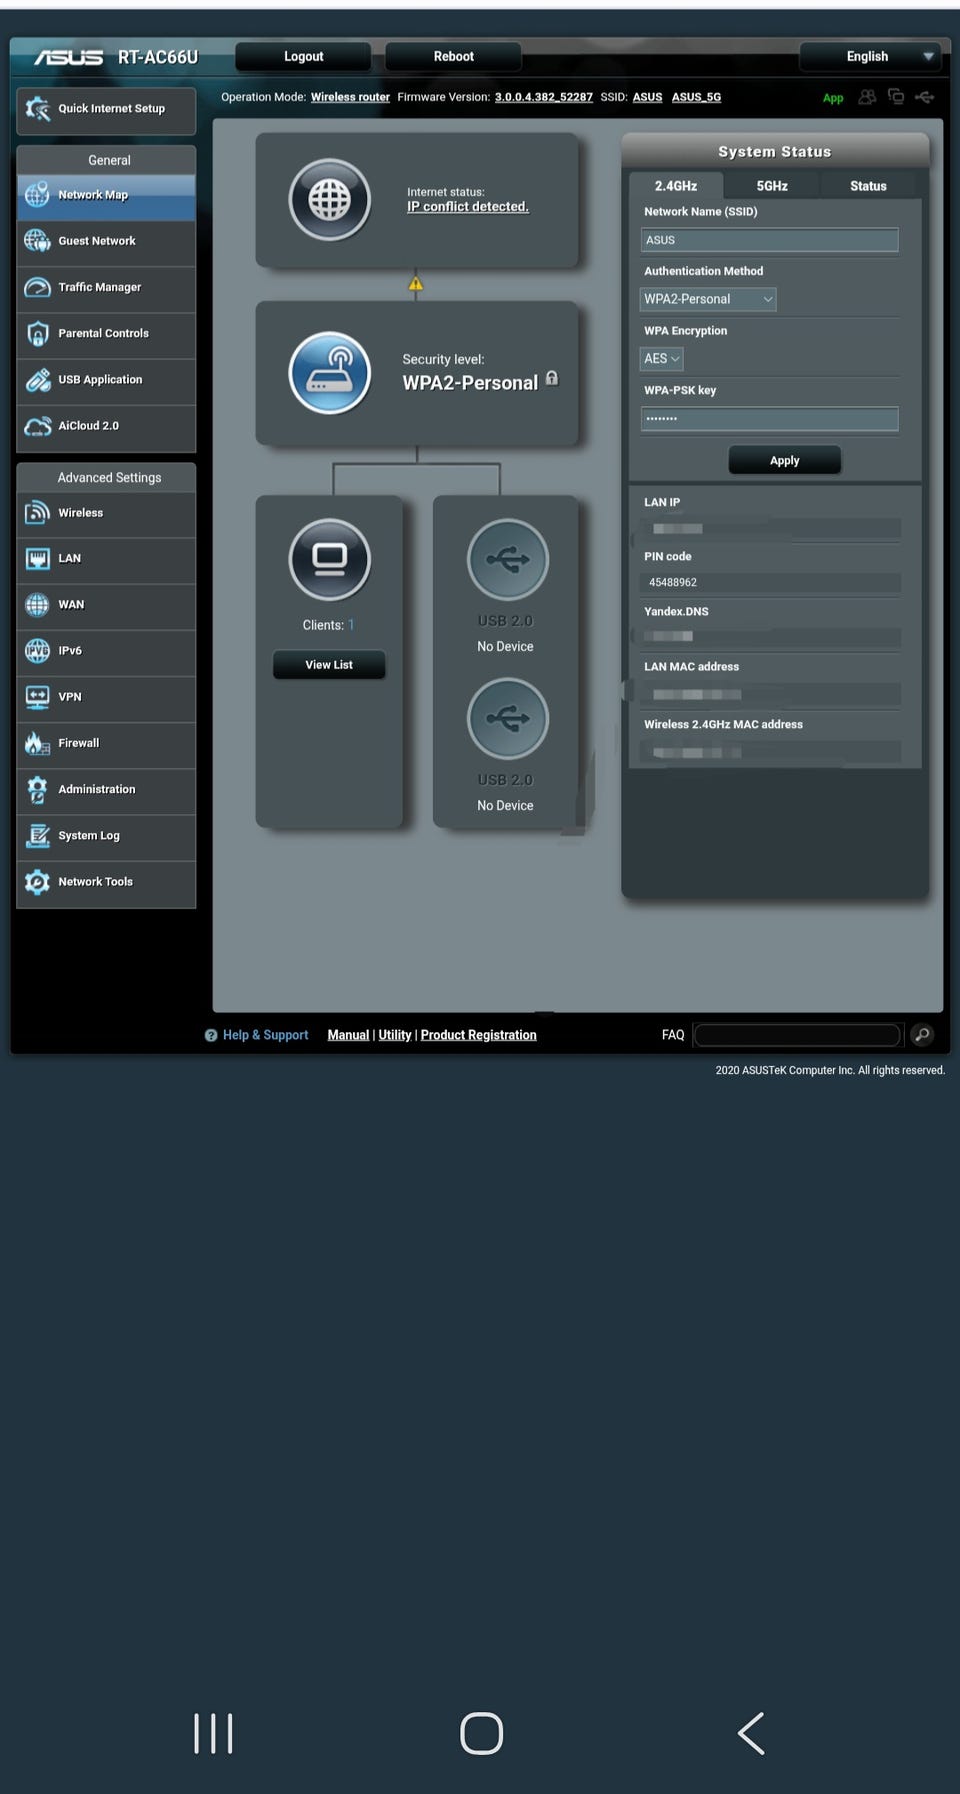Click the Clients computer icon

tap(329, 559)
